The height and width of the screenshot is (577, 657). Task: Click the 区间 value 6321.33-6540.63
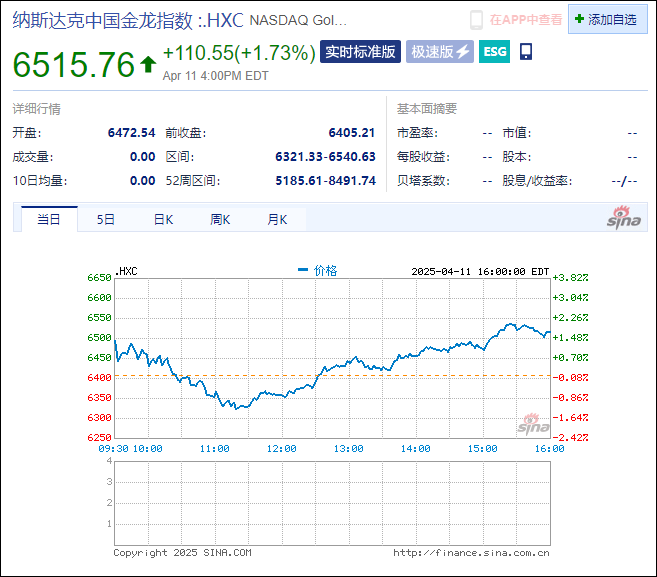tap(325, 157)
